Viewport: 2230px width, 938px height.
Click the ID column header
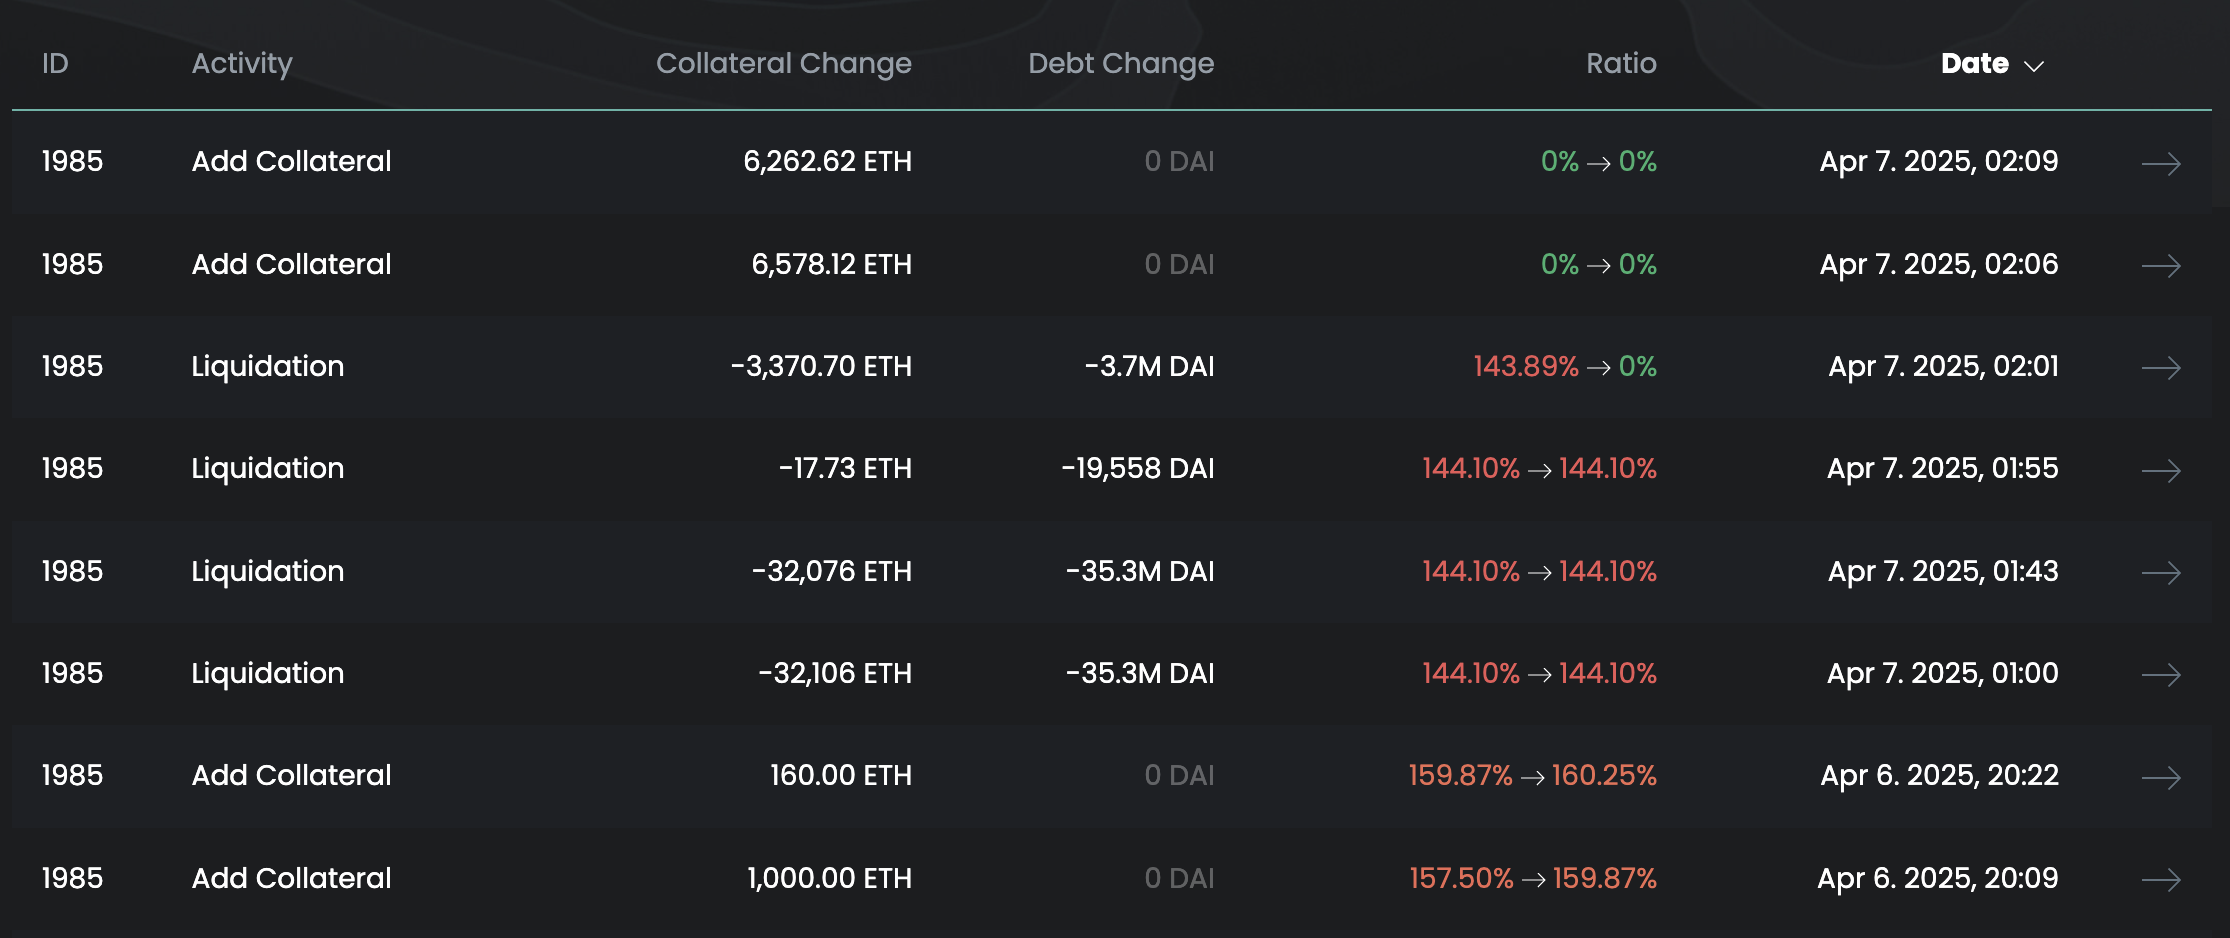(55, 64)
